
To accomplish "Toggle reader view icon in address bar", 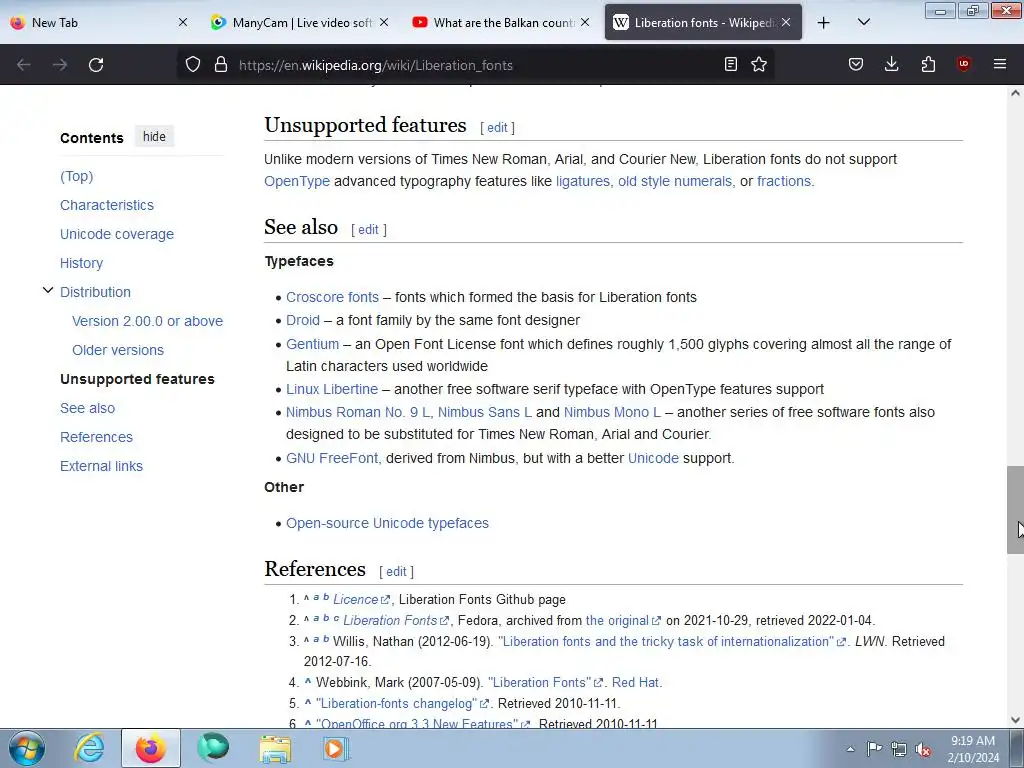I will tap(731, 64).
